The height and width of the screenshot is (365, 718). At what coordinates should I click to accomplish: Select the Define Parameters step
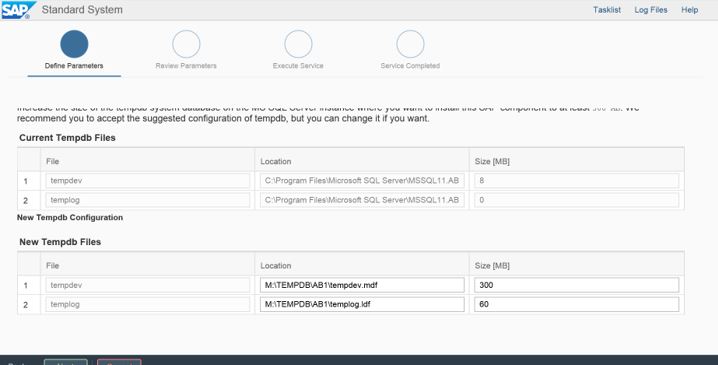[74, 50]
